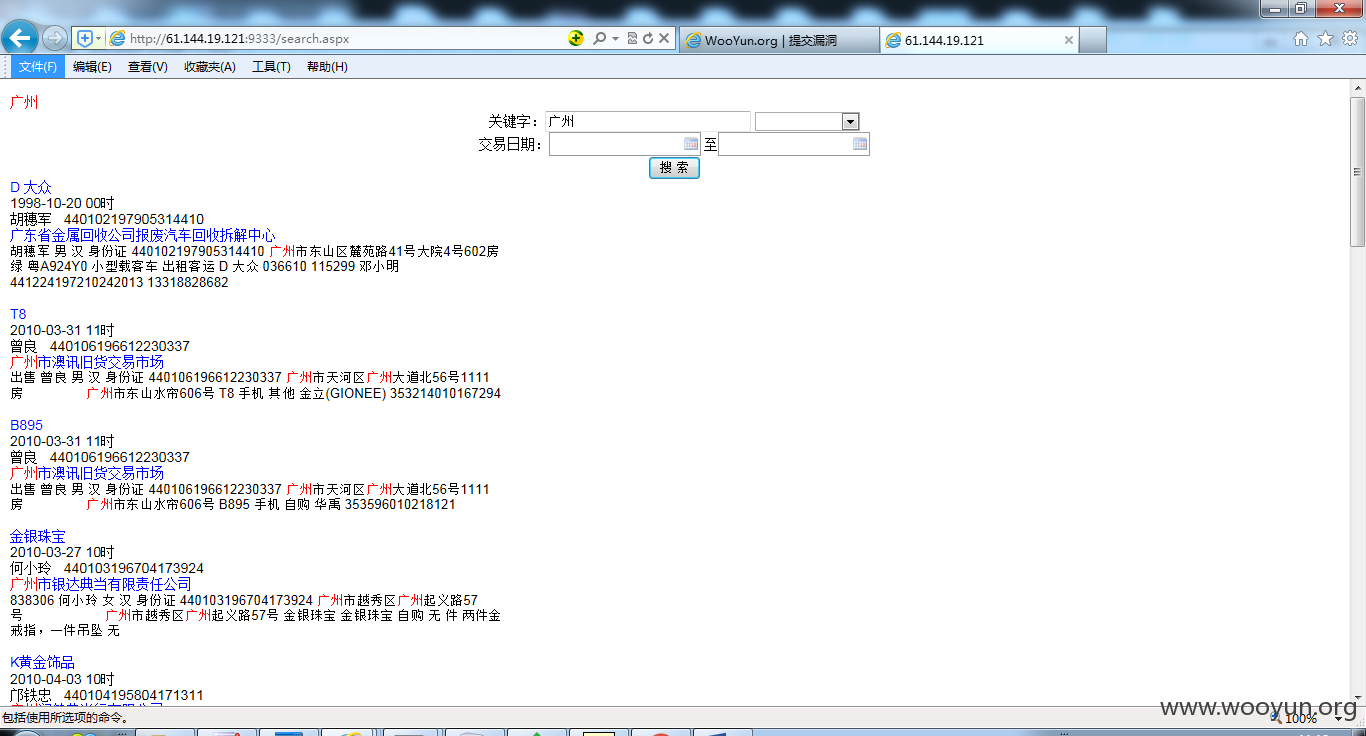Open the Favorites star icon
Screen dimensions: 1366x736
(x=1325, y=39)
